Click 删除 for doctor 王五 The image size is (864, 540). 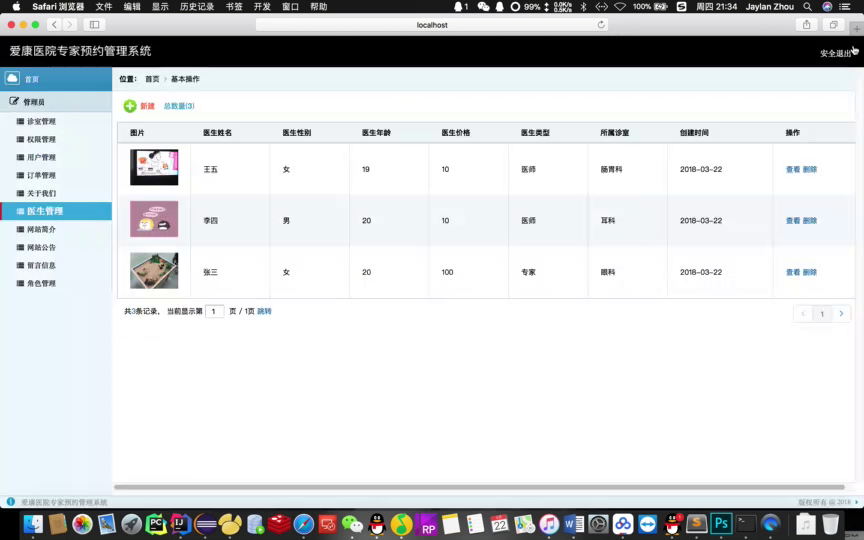[809, 169]
